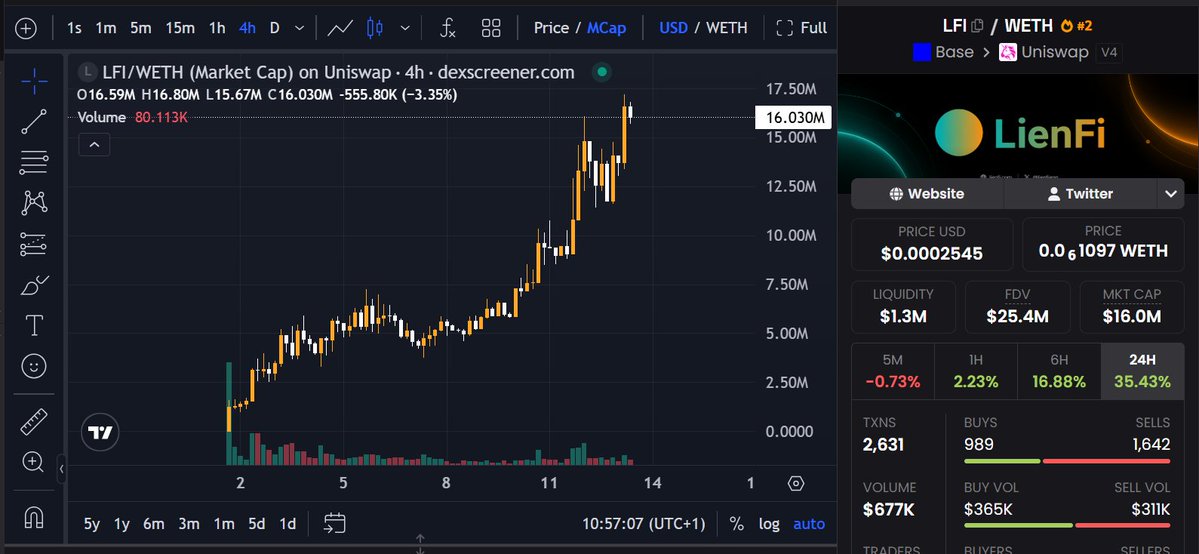
Task: Open chart settings hexagon icon
Action: 796,484
